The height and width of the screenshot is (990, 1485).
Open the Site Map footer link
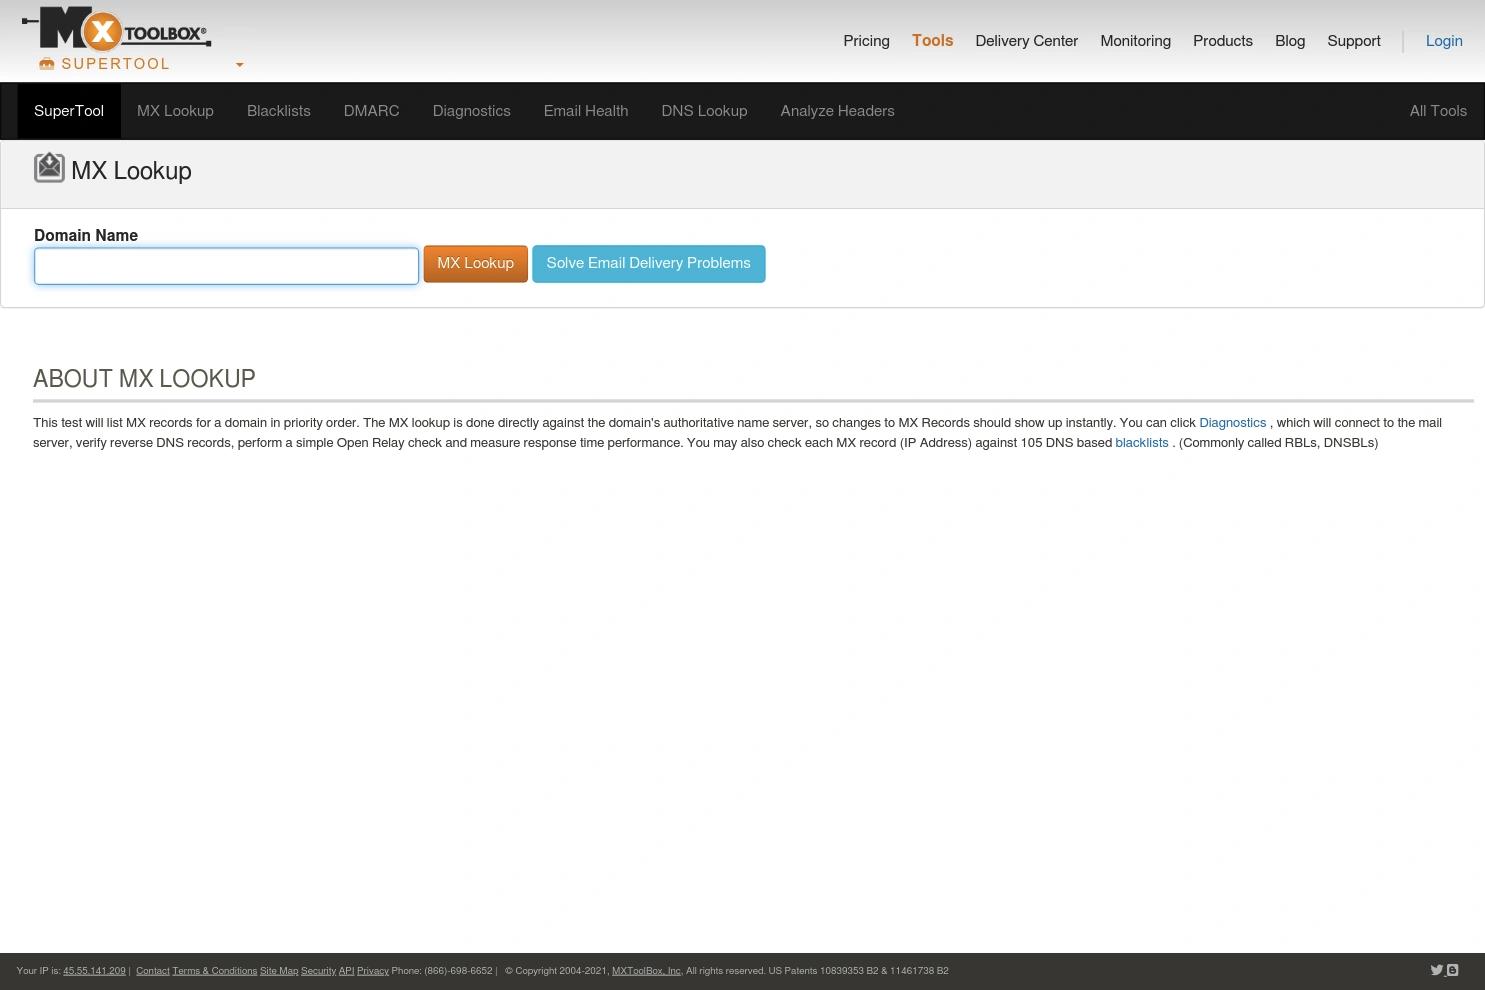coord(279,971)
